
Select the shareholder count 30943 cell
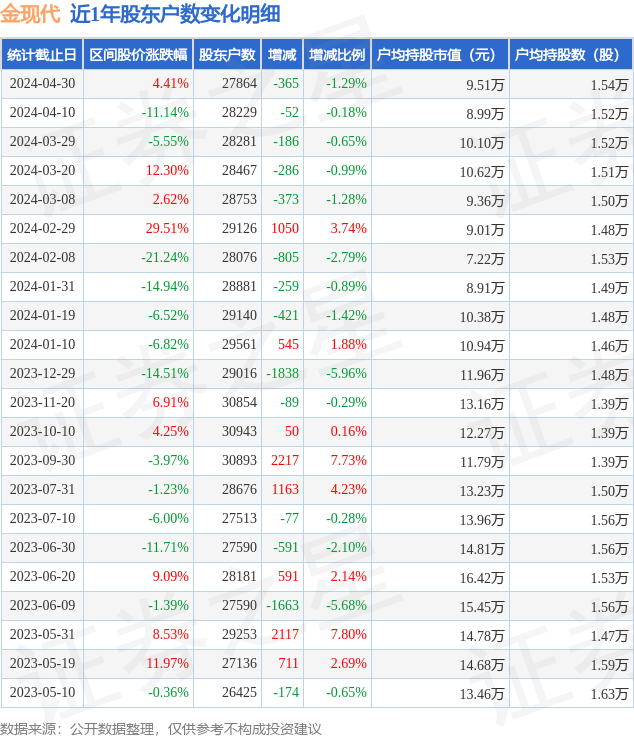(x=239, y=432)
